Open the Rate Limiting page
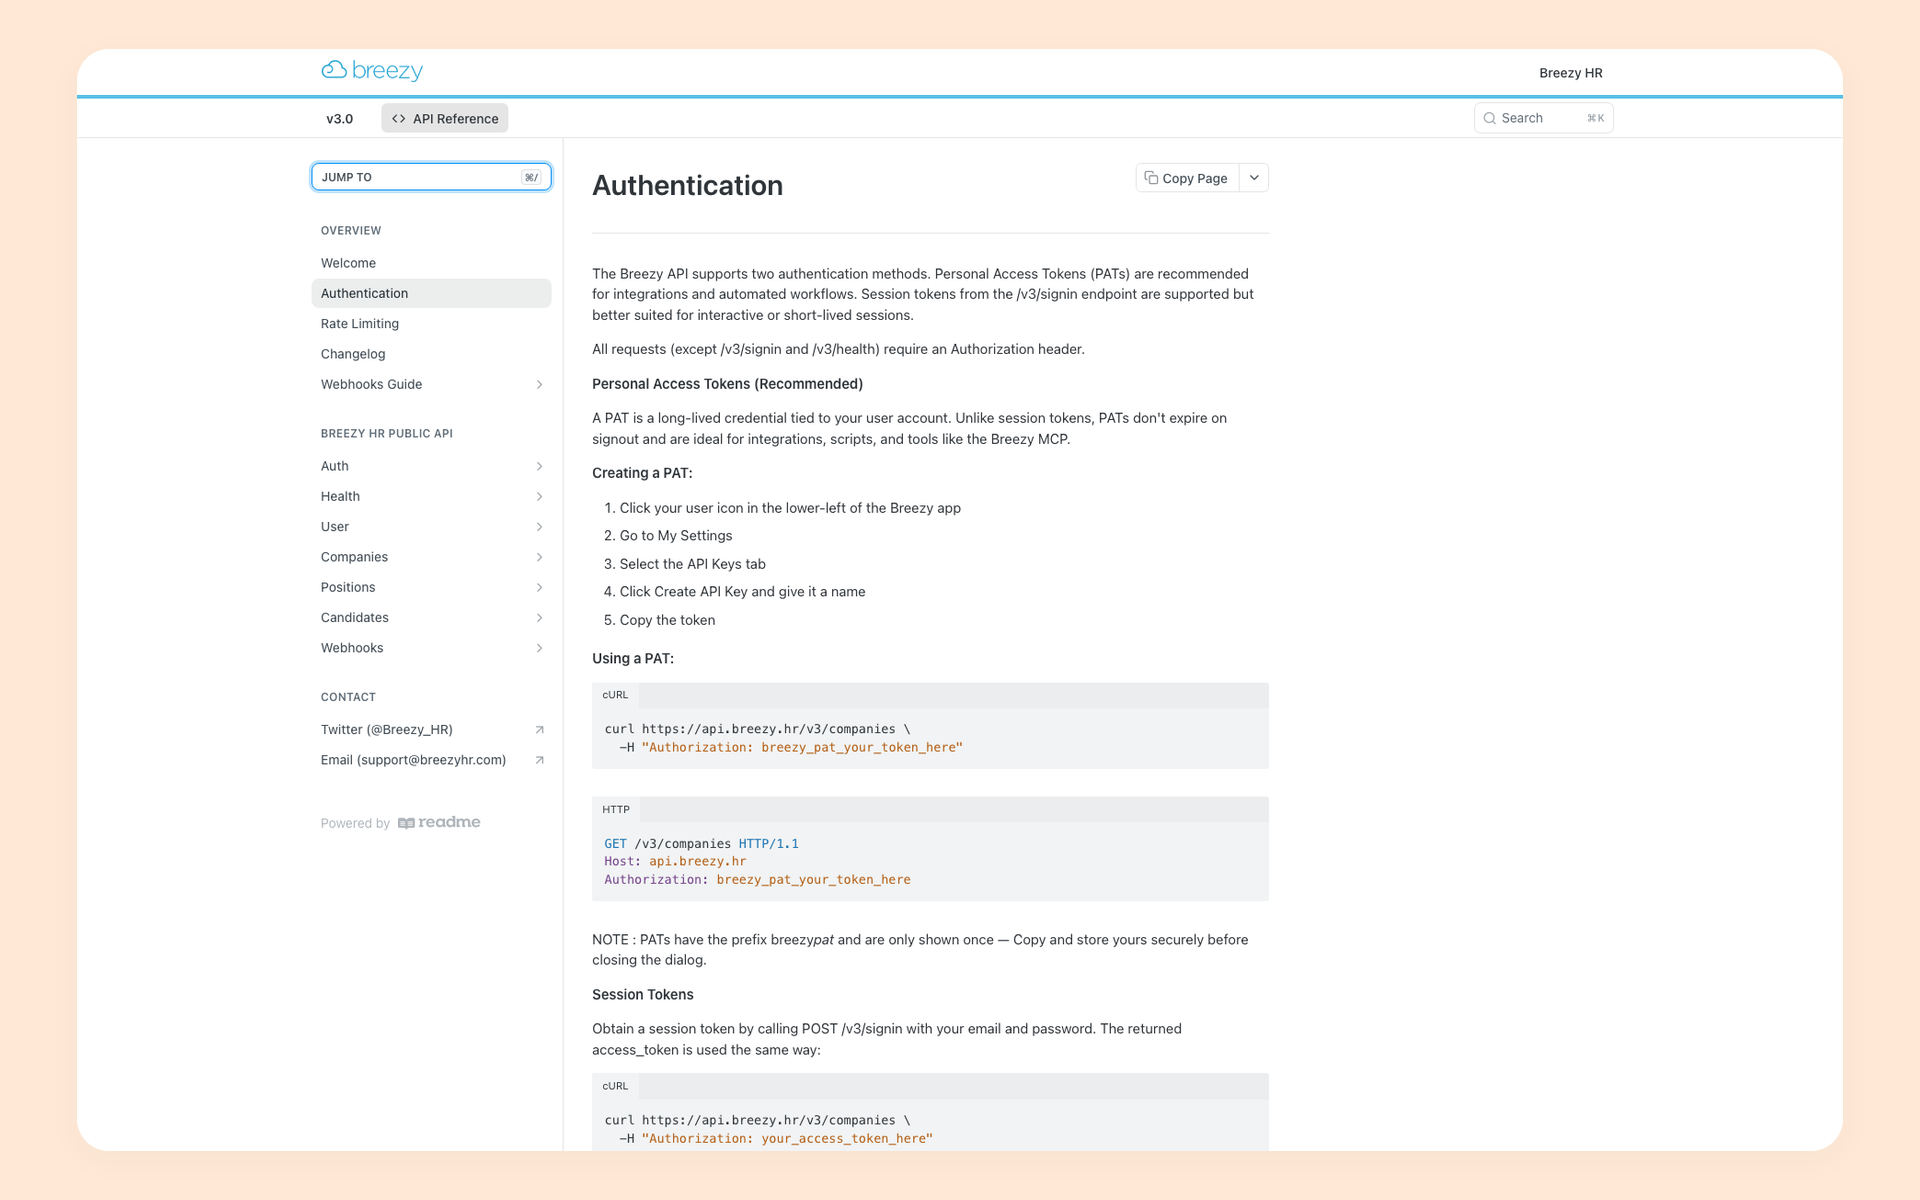 tap(431, 323)
